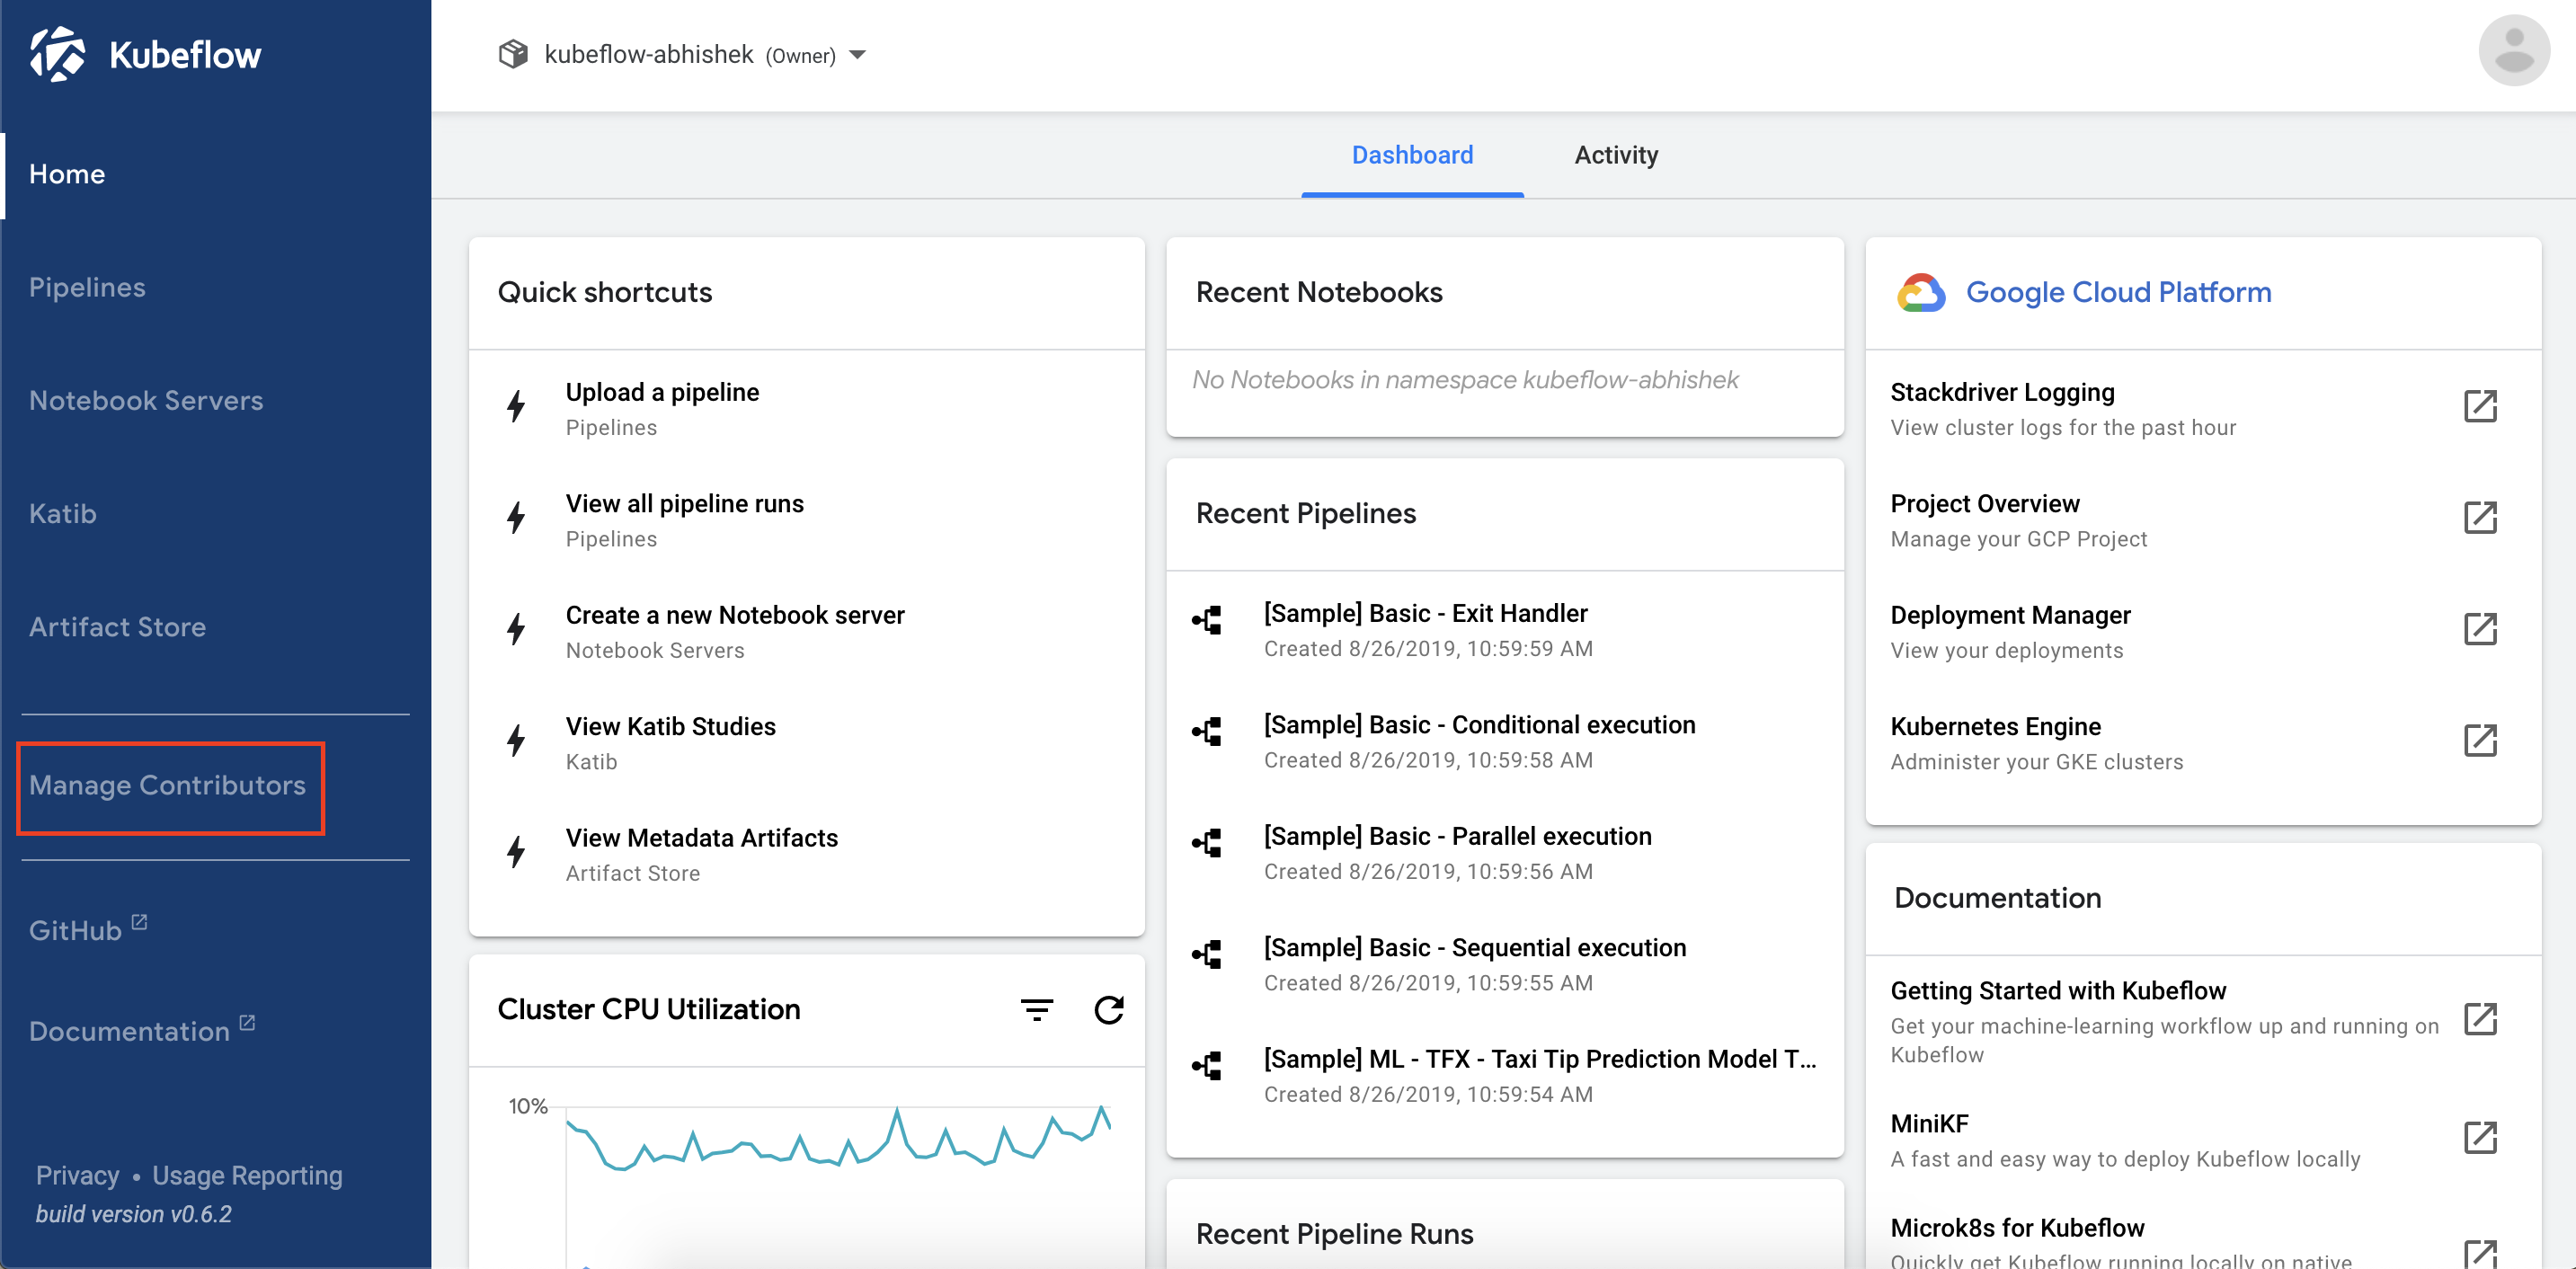Expand the kubeflow-abhishek namespace dropdown

pyautogui.click(x=857, y=55)
